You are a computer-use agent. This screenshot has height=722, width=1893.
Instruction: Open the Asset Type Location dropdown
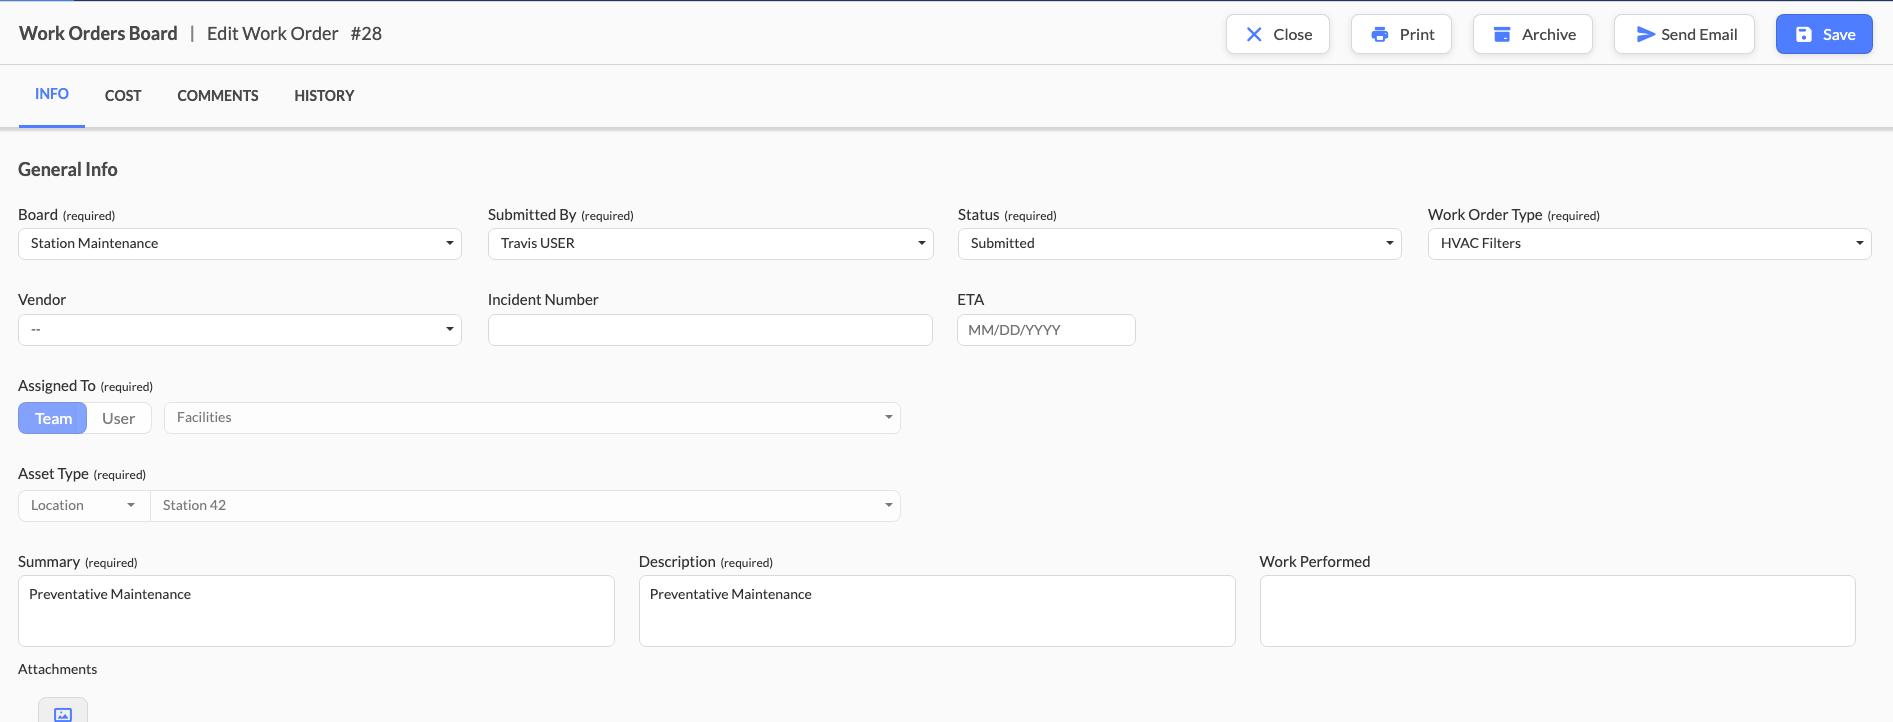point(84,506)
